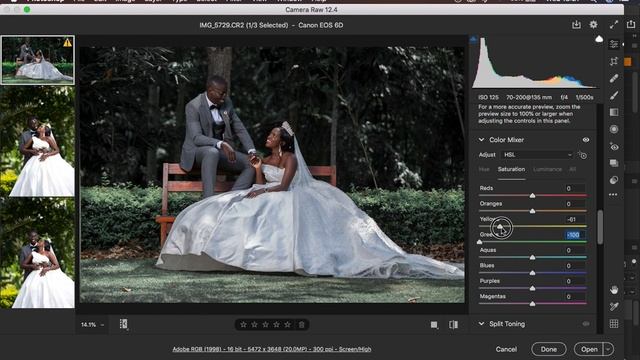Switch to single view mode icon
Viewport: 640px width, 360px height.
434,325
